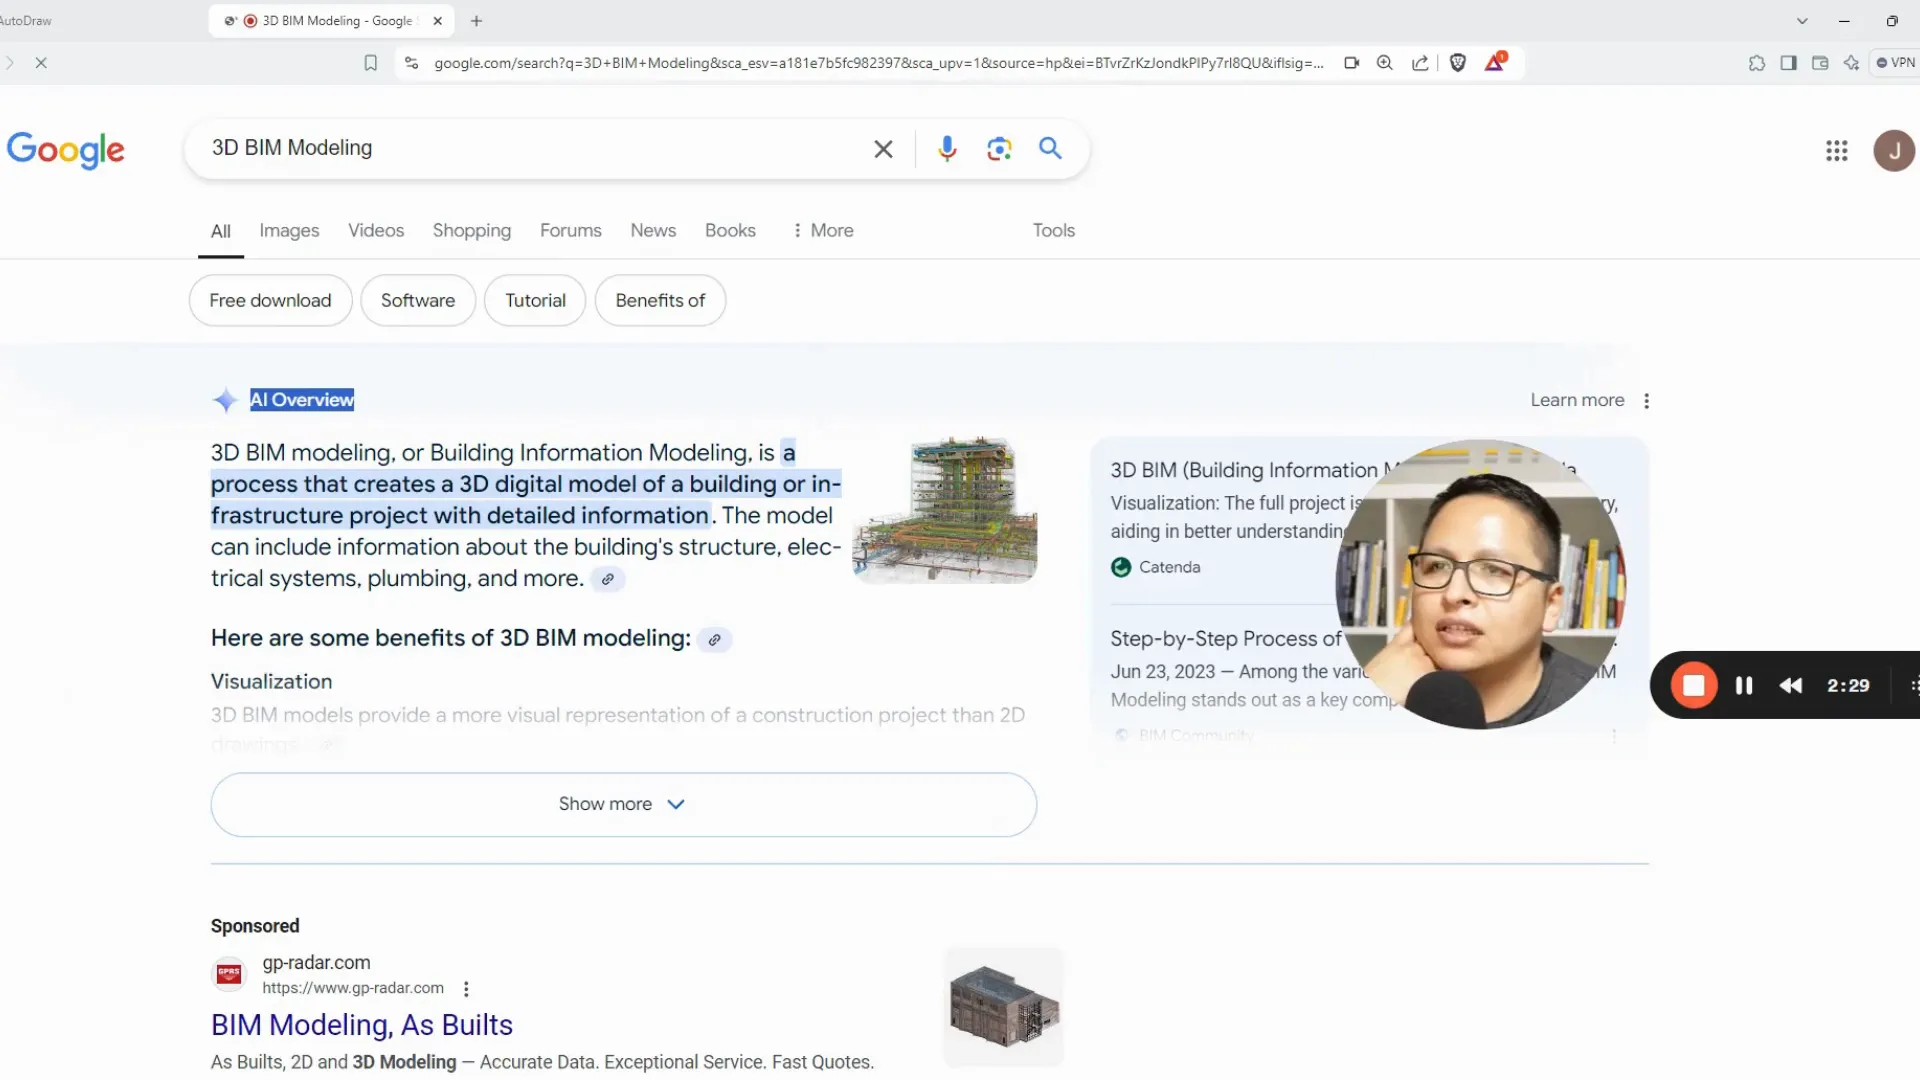Open Brave Shields lion icon
The image size is (1920, 1080).
1458,63
